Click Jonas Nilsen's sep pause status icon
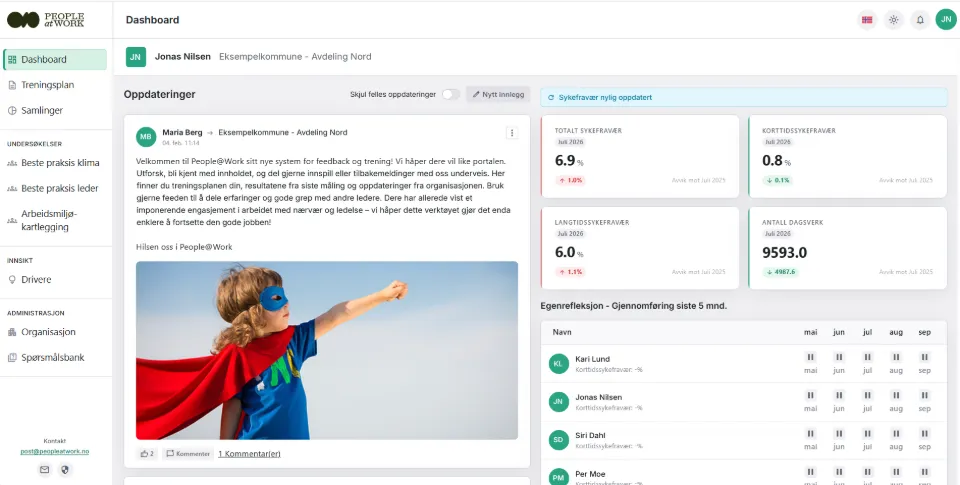Viewport: 960px width, 485px height. (924, 396)
